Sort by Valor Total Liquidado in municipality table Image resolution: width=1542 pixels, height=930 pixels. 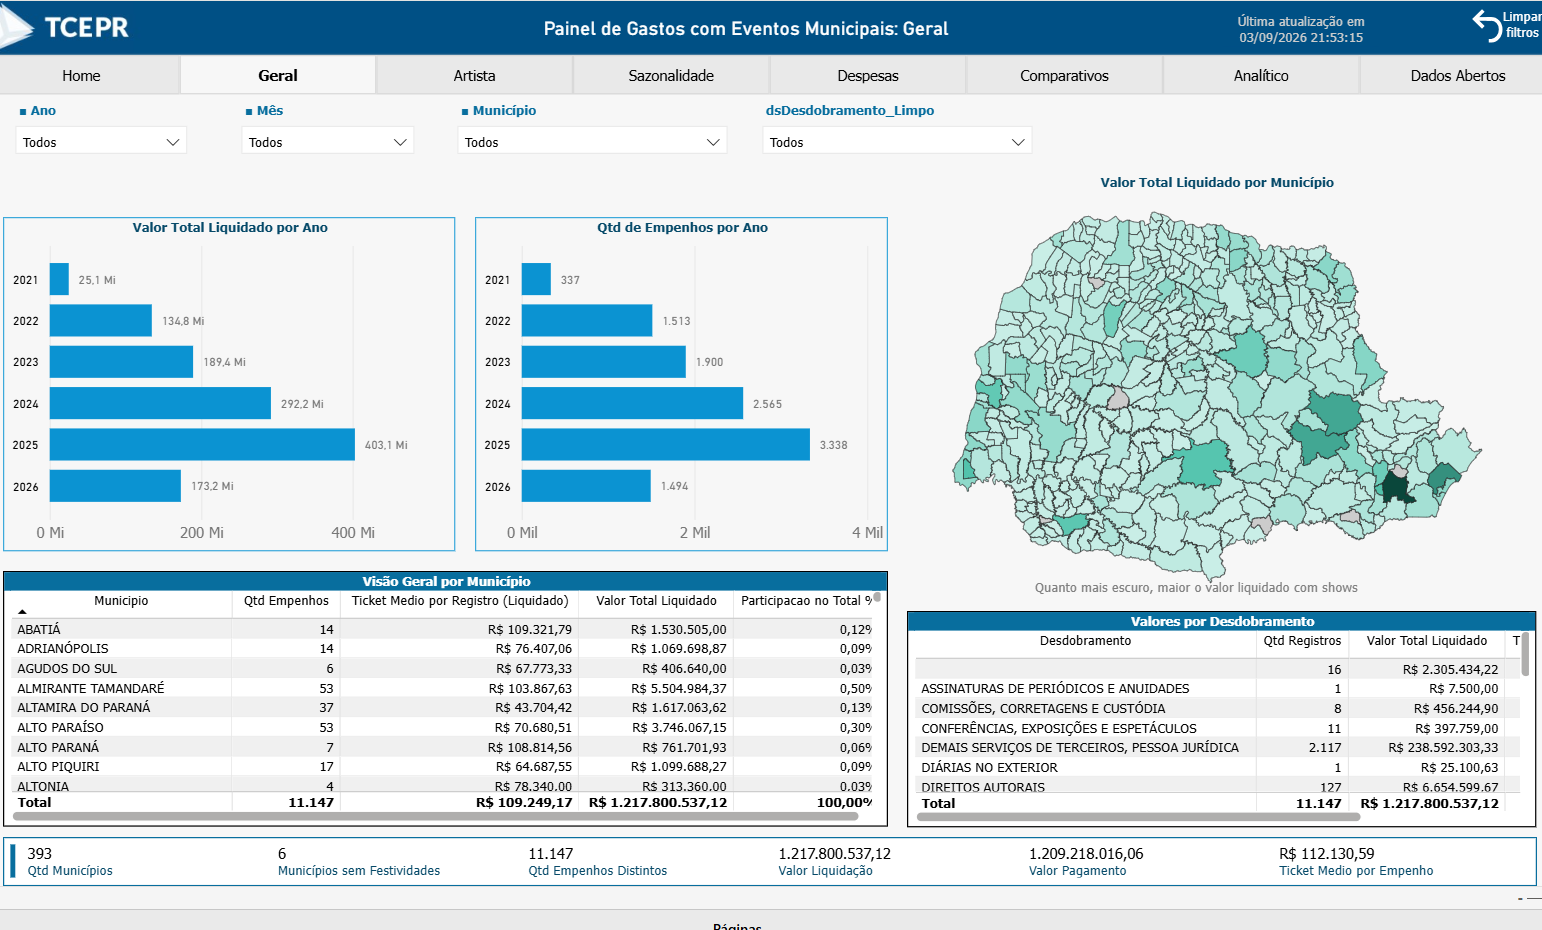pos(656,601)
